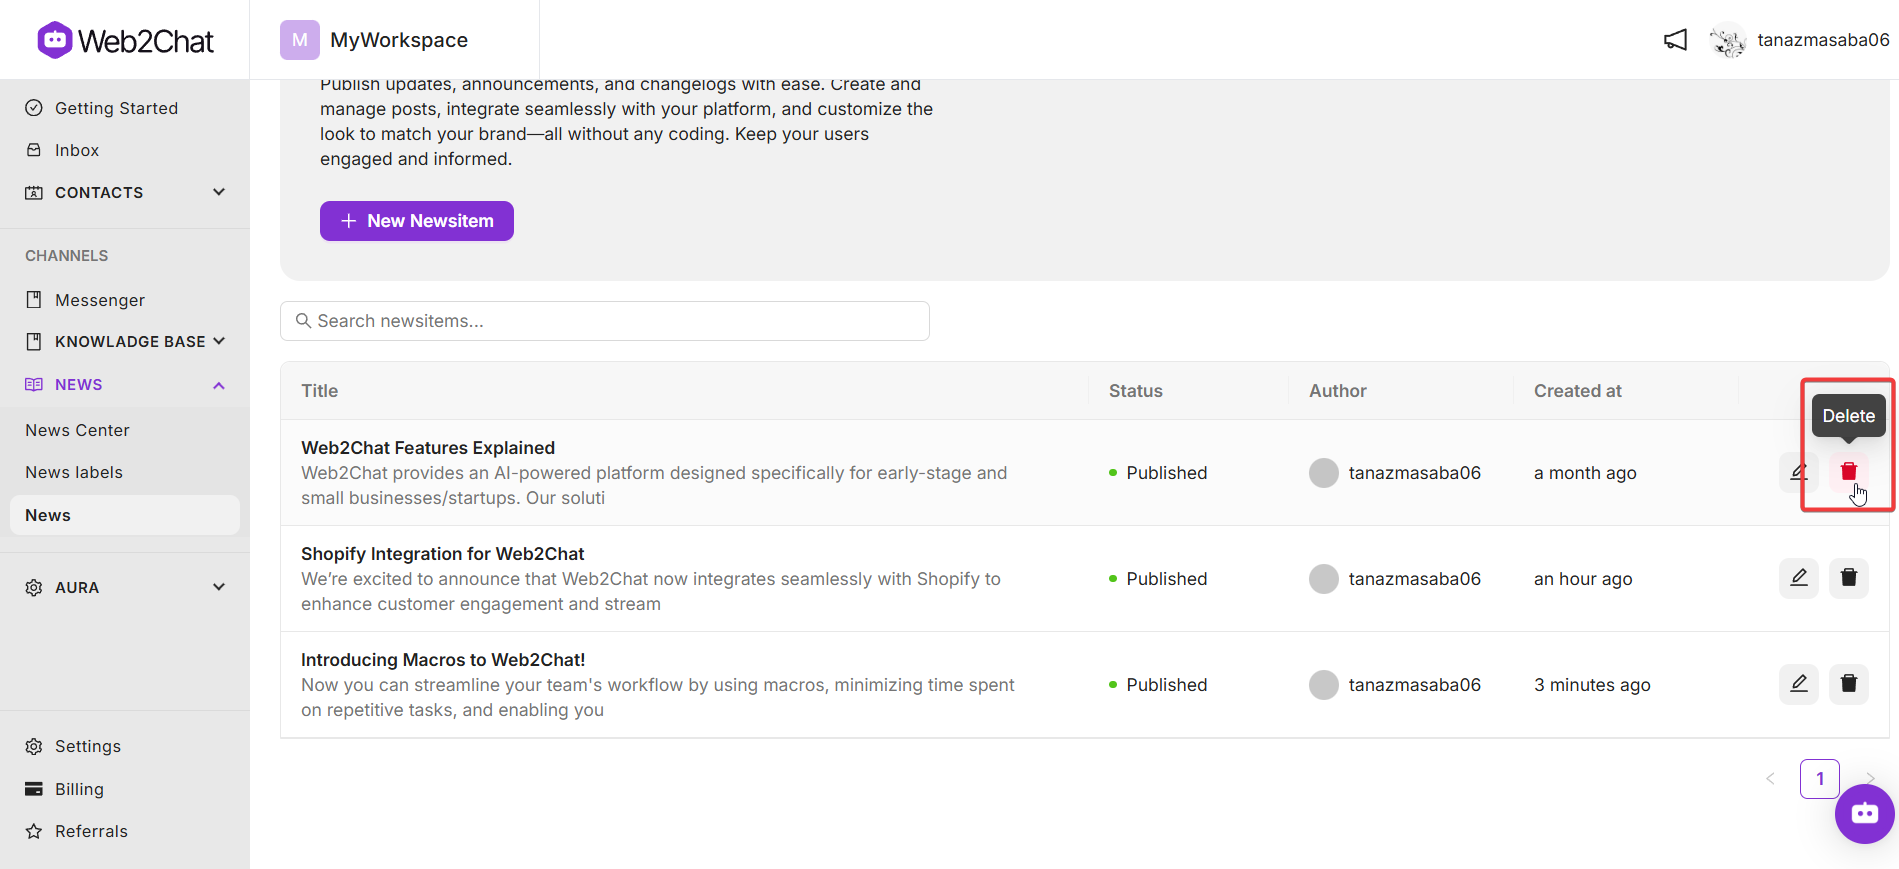Go to the Inbox
Screen dimensions: 1899x869
[x=76, y=150]
